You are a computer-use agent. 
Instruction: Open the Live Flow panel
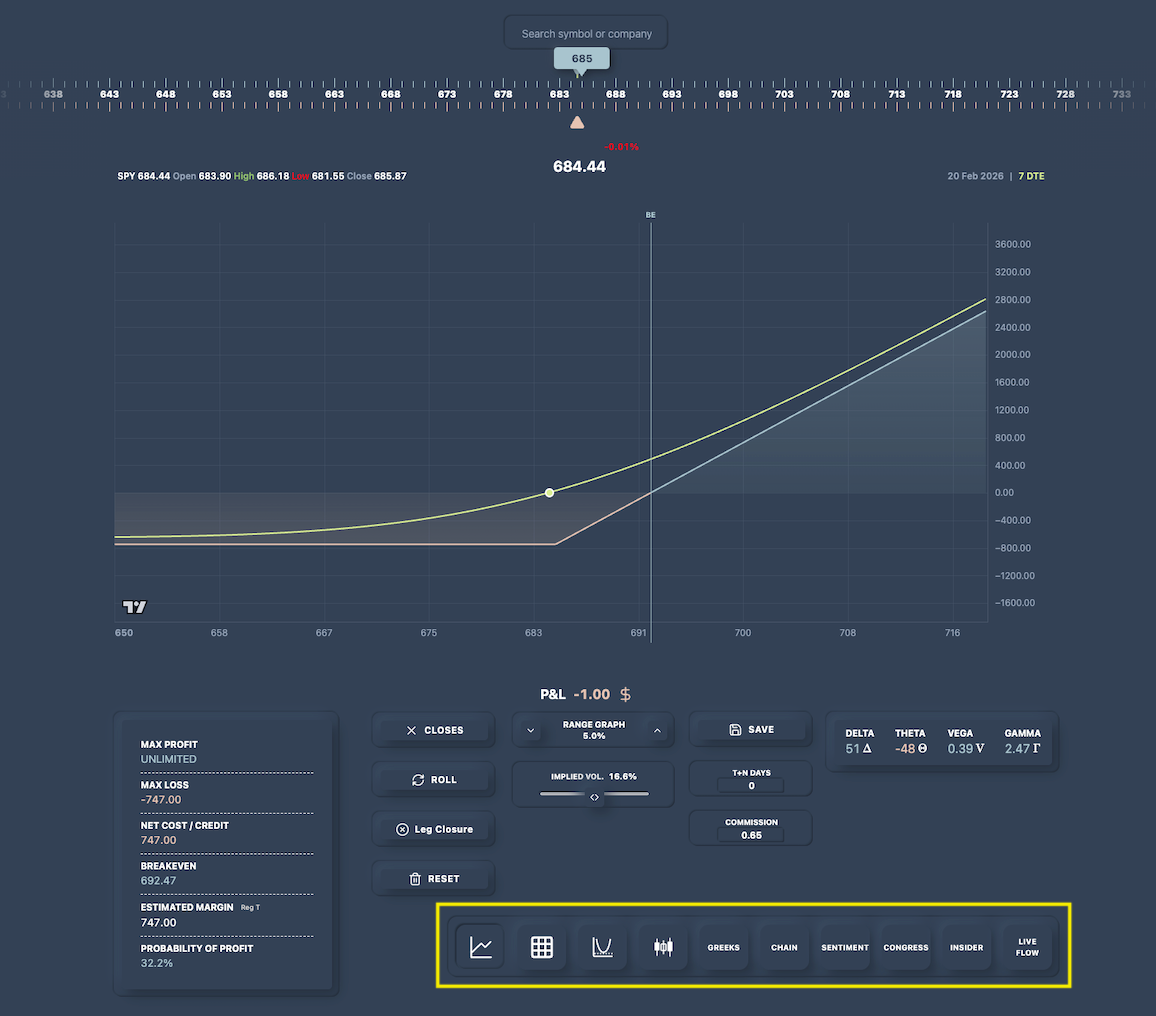click(1027, 946)
